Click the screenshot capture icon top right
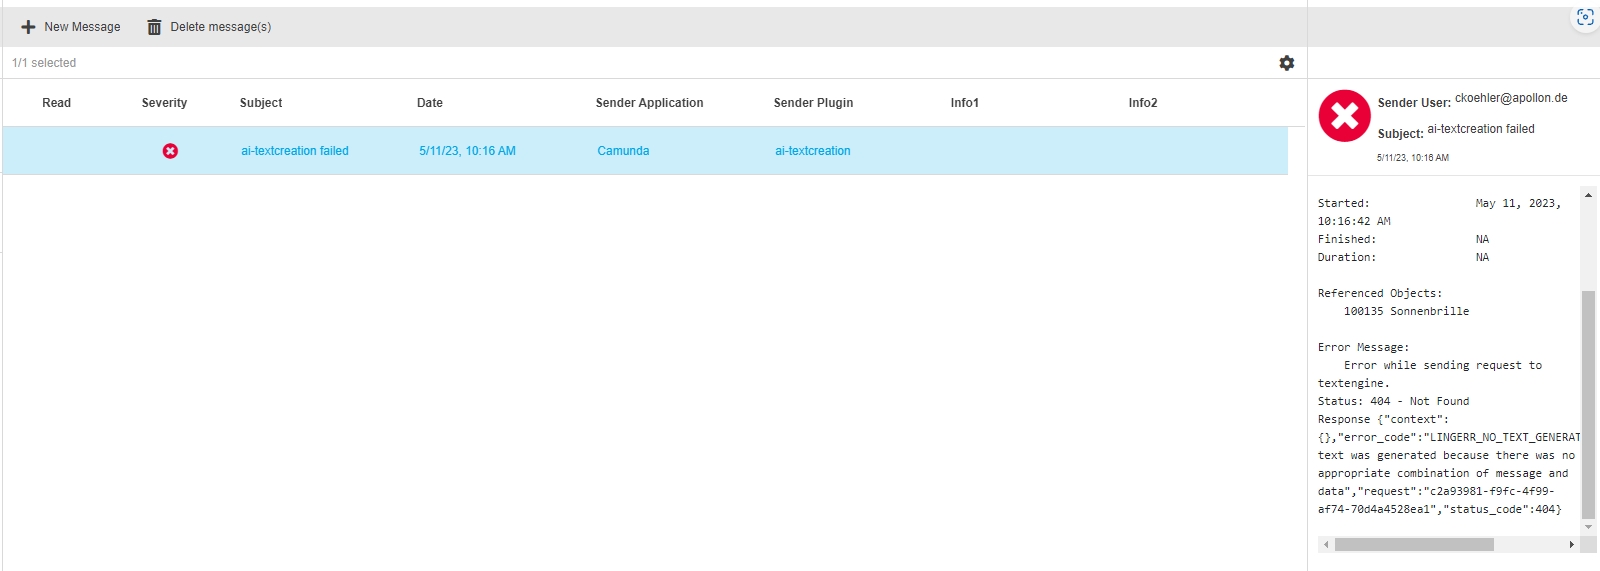The height and width of the screenshot is (571, 1600). [x=1585, y=17]
